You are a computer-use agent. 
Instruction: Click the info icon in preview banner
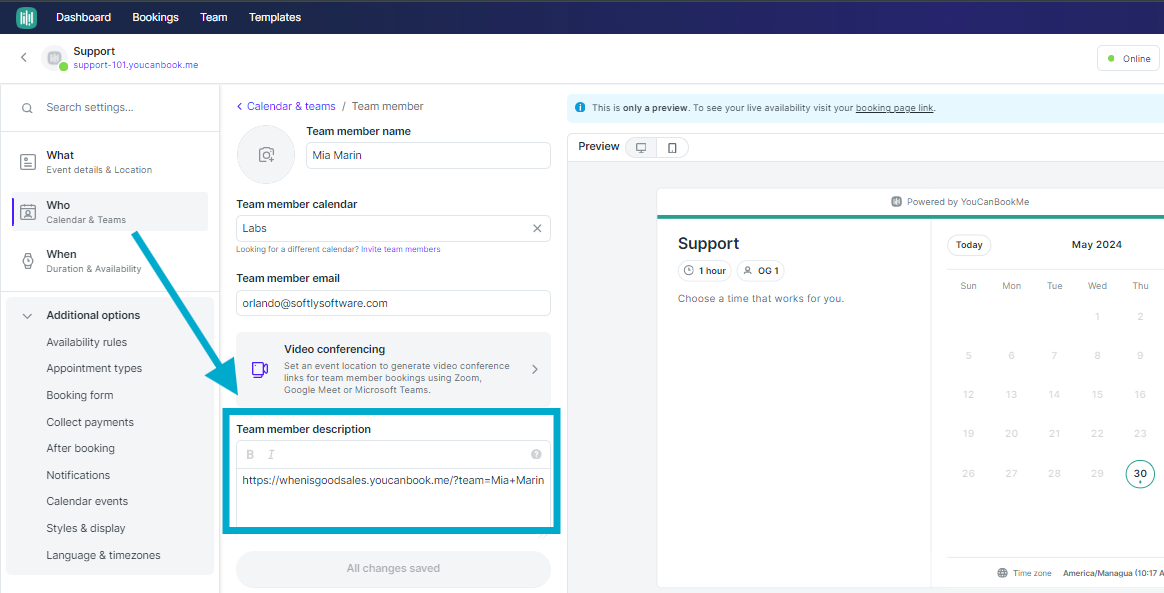tap(580, 108)
